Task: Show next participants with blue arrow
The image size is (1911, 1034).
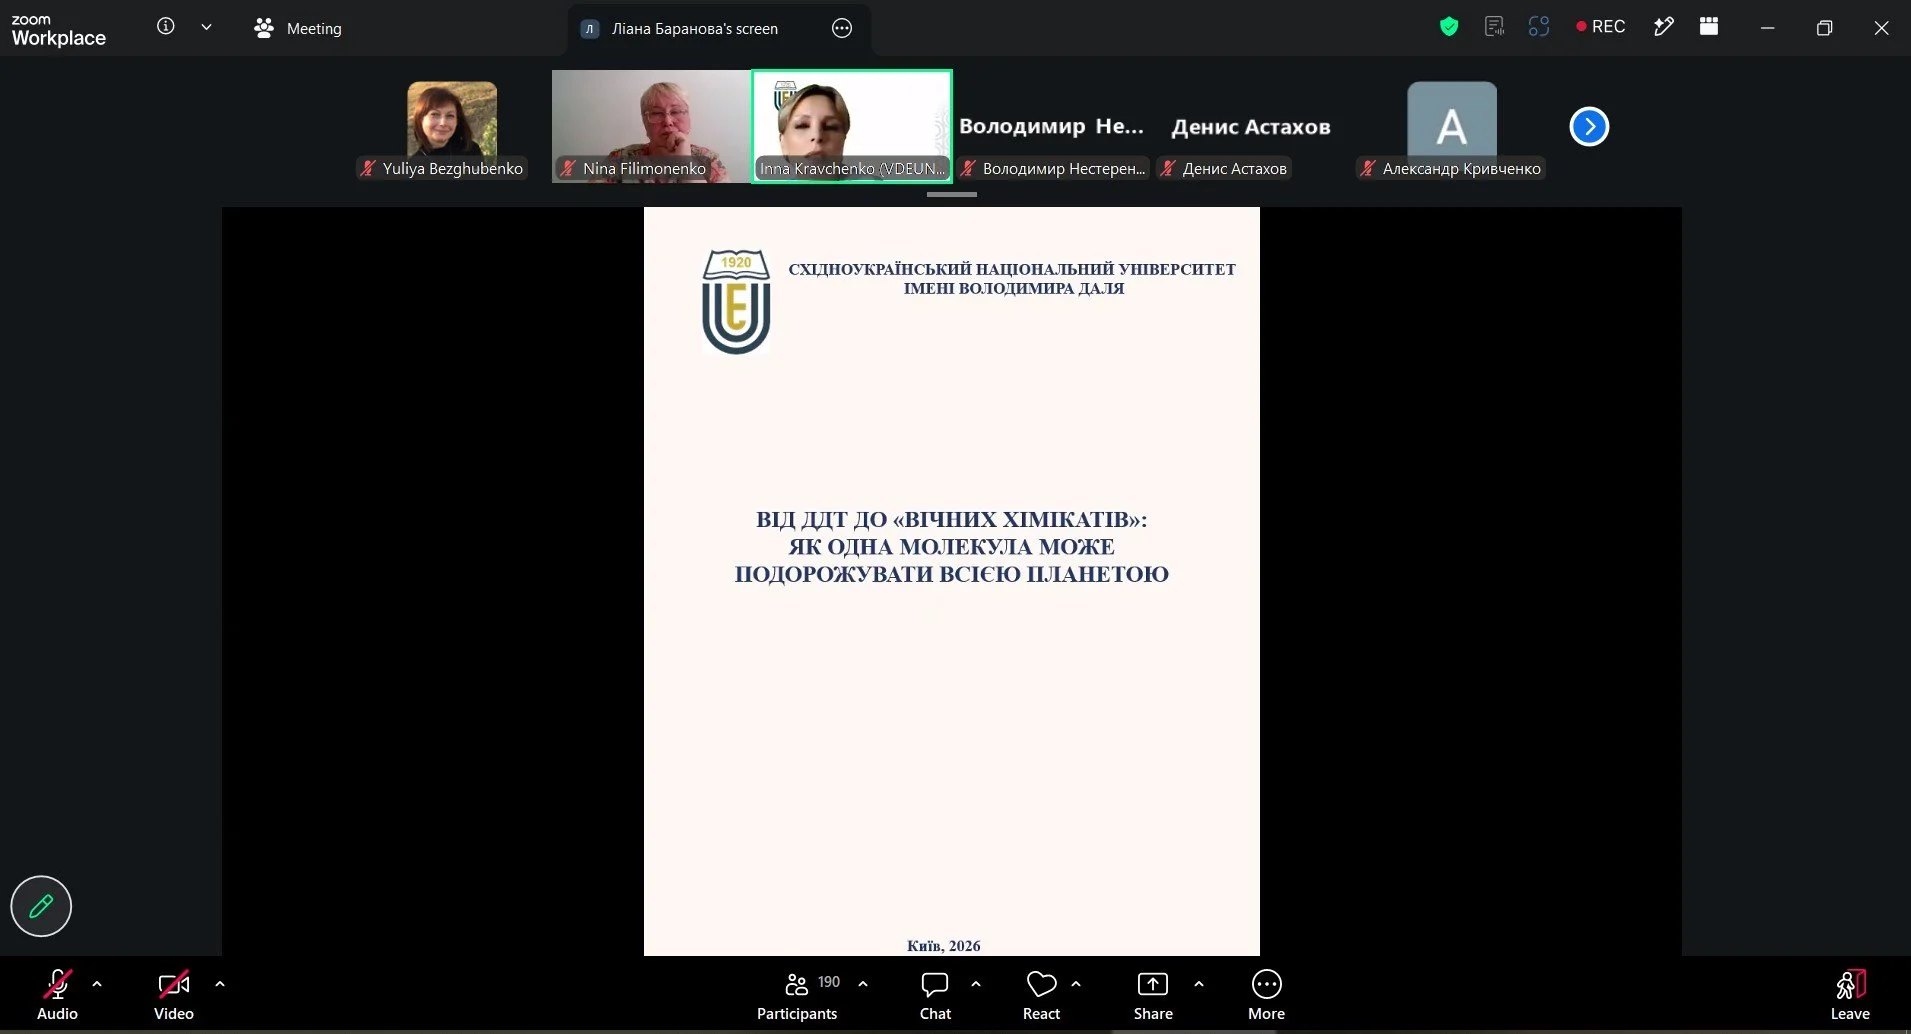Action: point(1589,127)
